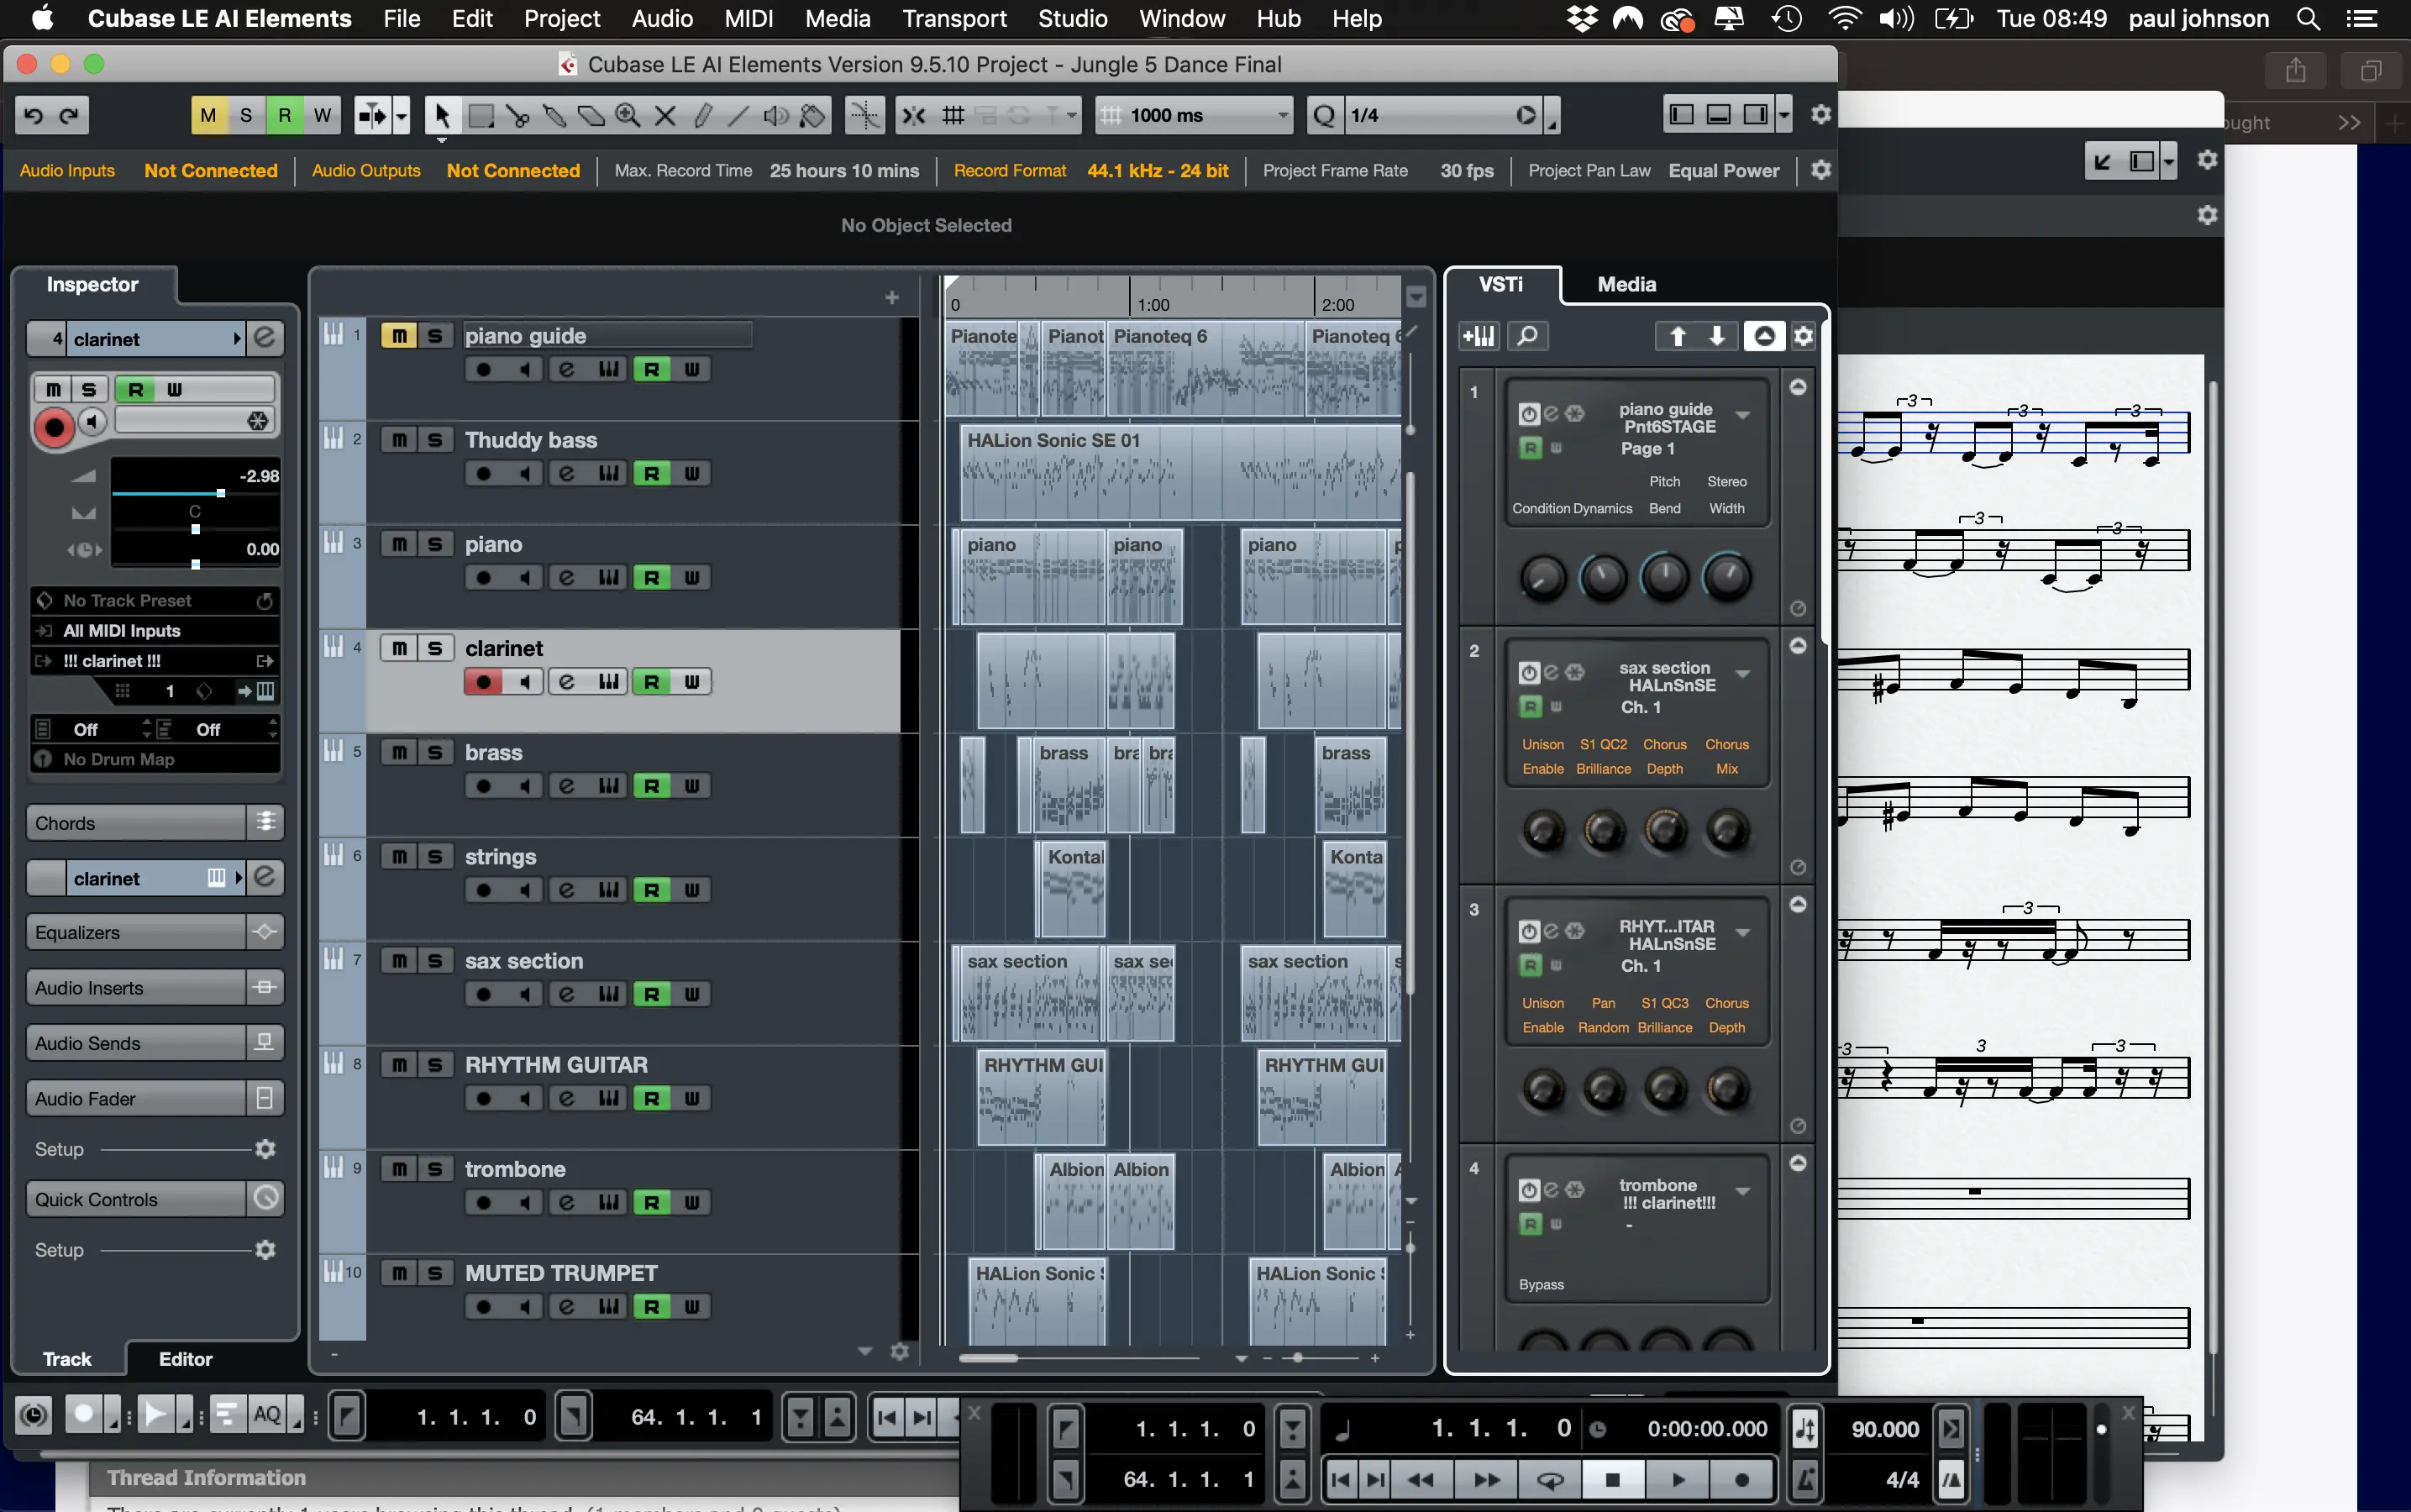Disable record enable on clarinet track

pos(484,682)
